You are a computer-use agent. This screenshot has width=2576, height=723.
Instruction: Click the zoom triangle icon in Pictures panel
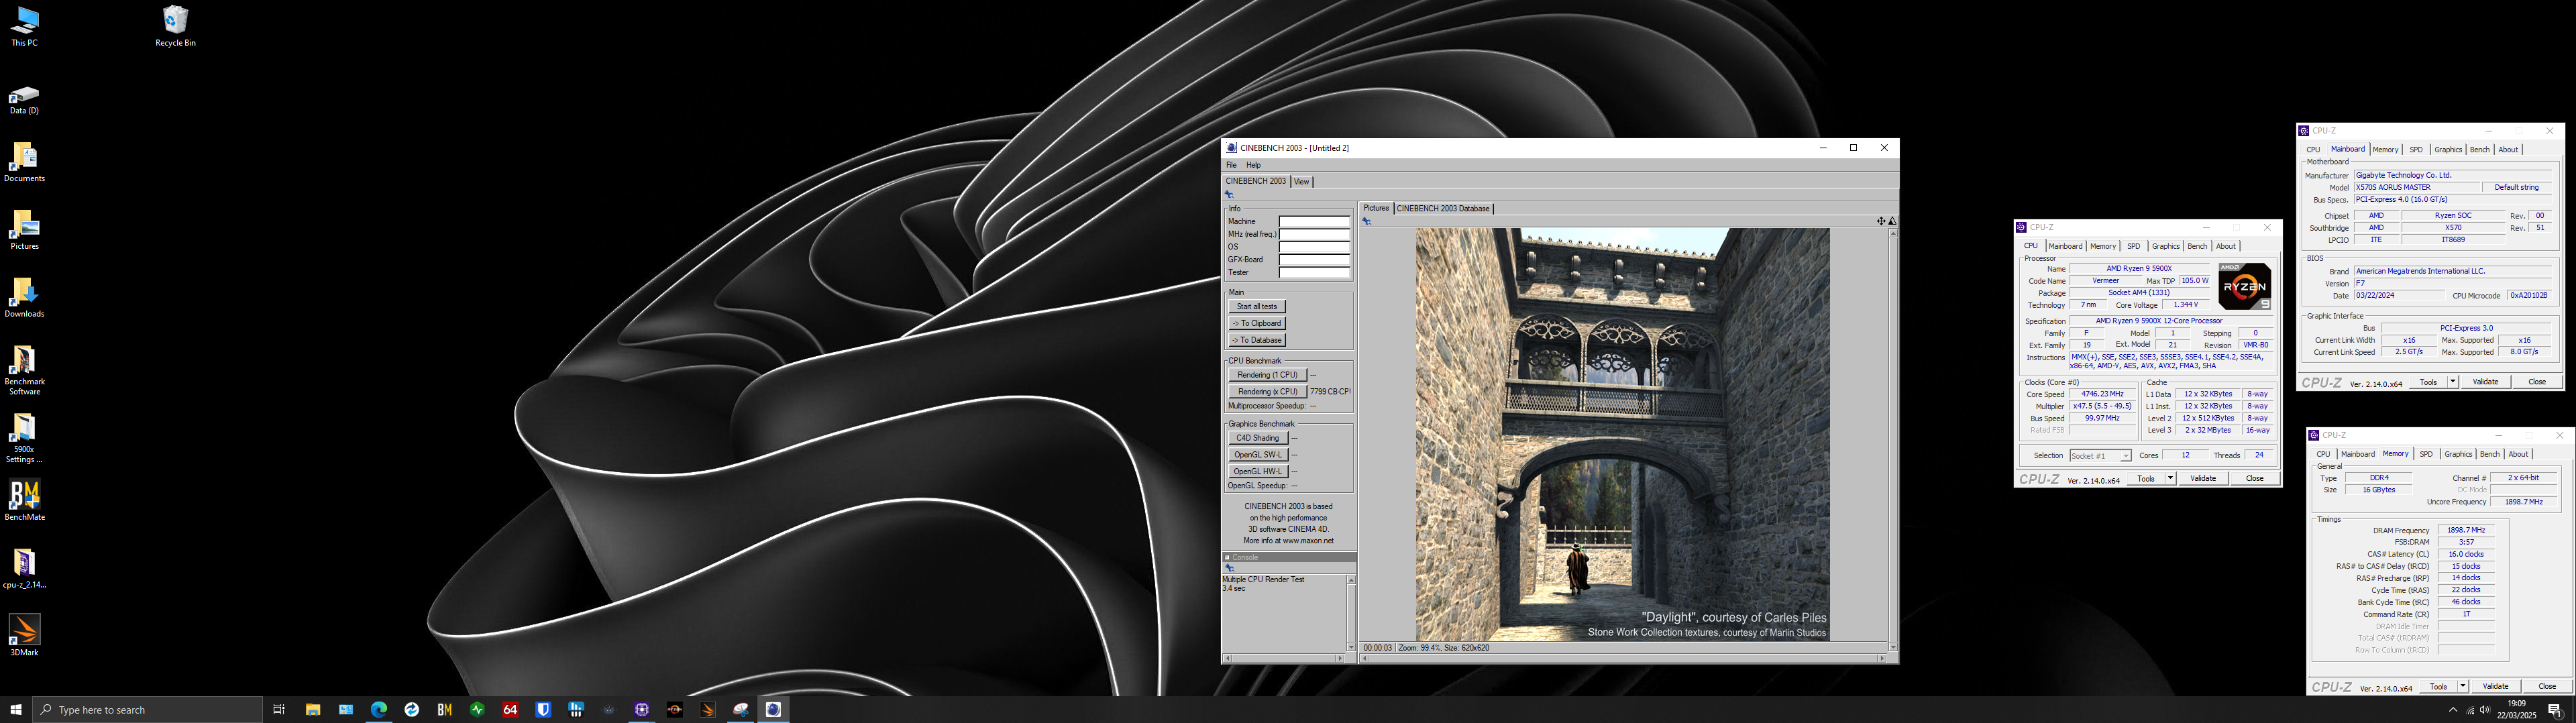(1892, 221)
